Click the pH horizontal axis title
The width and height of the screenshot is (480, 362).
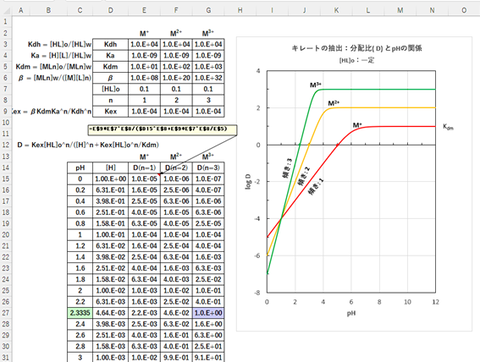coord(351,313)
